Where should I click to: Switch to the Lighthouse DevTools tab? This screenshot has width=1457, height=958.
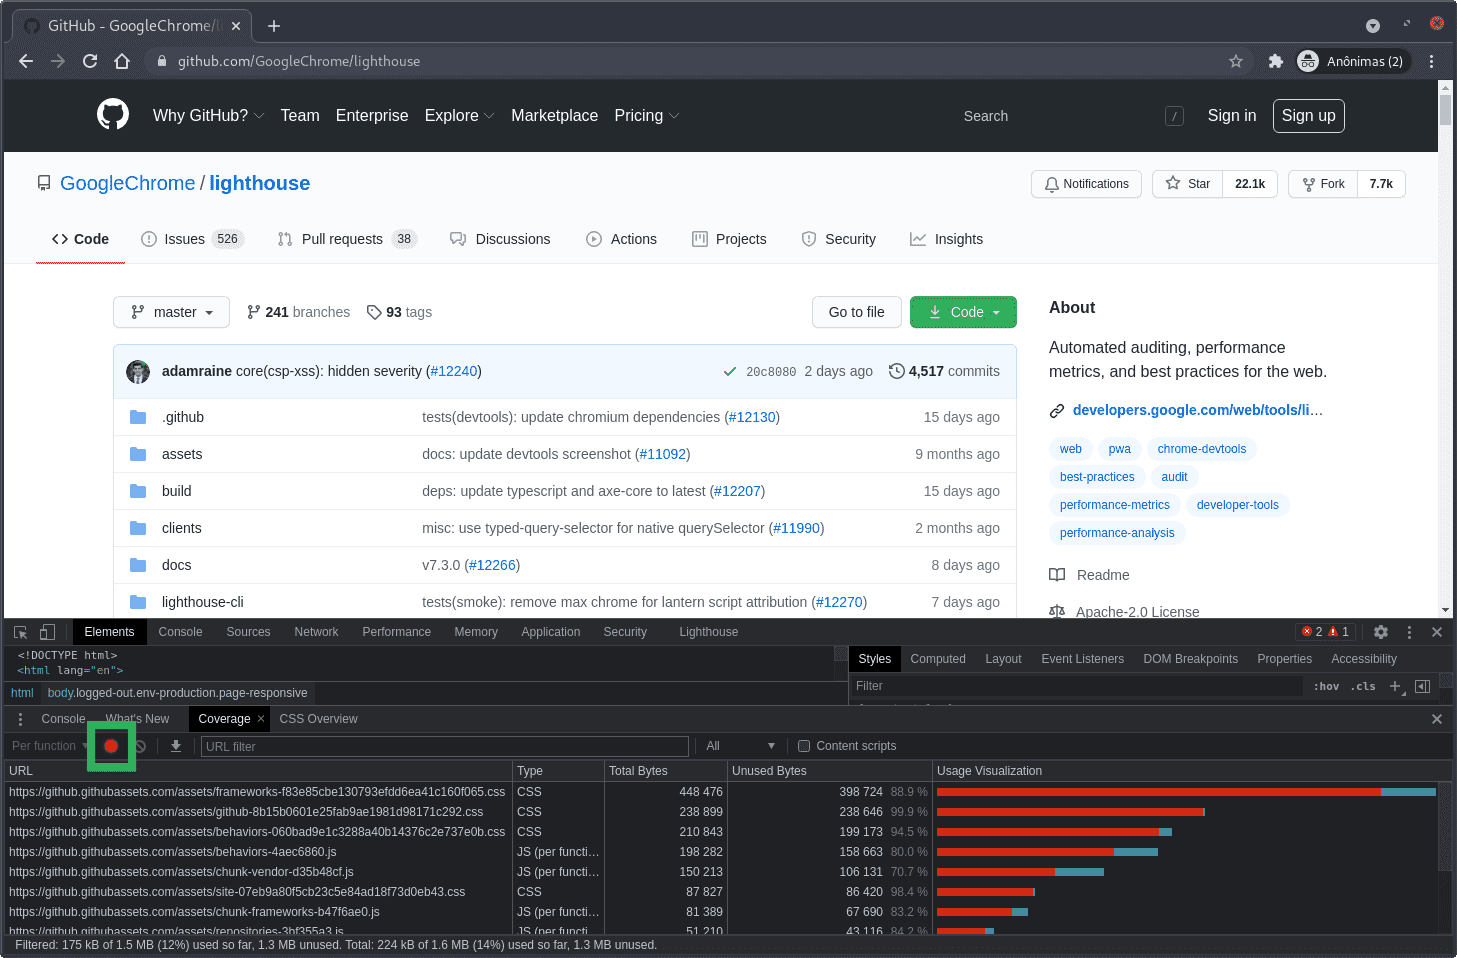[708, 632]
